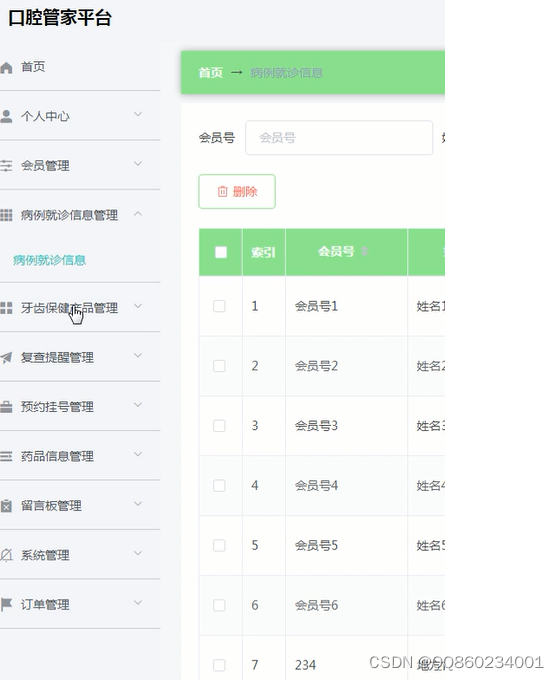Open the 留言板管理 menu label
The image size is (559, 680).
[51, 506]
